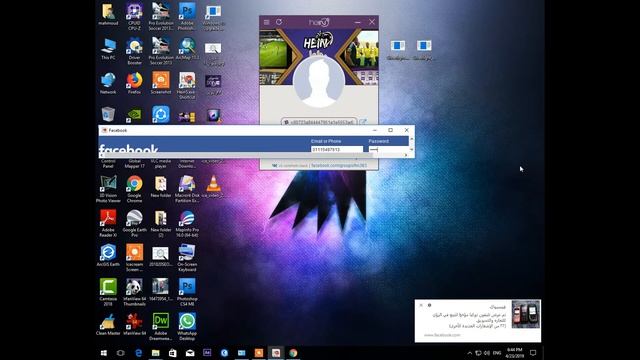Select the Icecream Screen Recorder desktop icon
Screen dimensions: 640x360
coord(134,258)
